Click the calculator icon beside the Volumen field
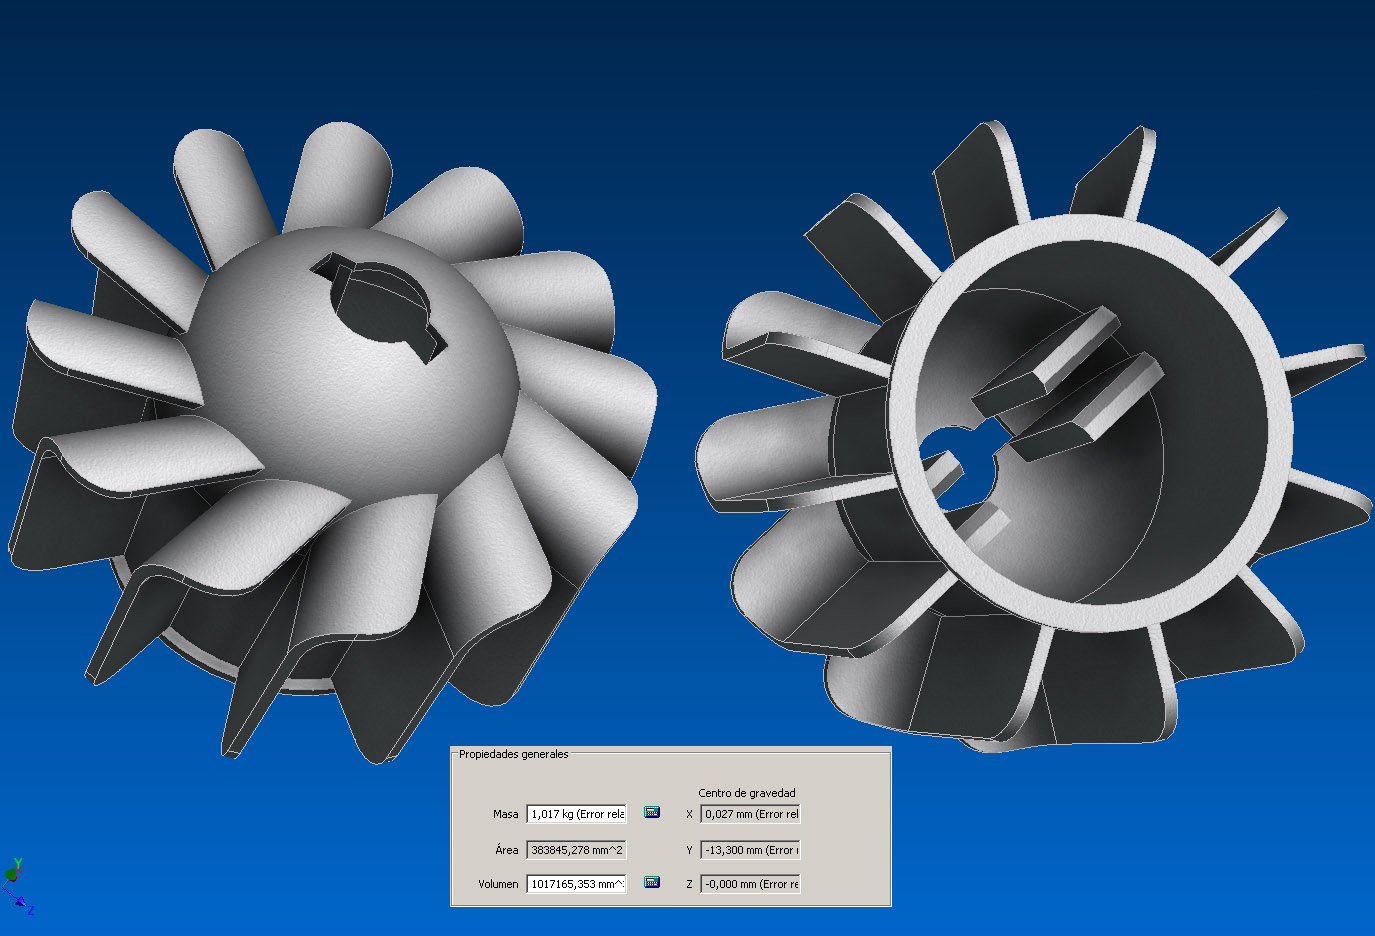1375x936 pixels. (652, 882)
